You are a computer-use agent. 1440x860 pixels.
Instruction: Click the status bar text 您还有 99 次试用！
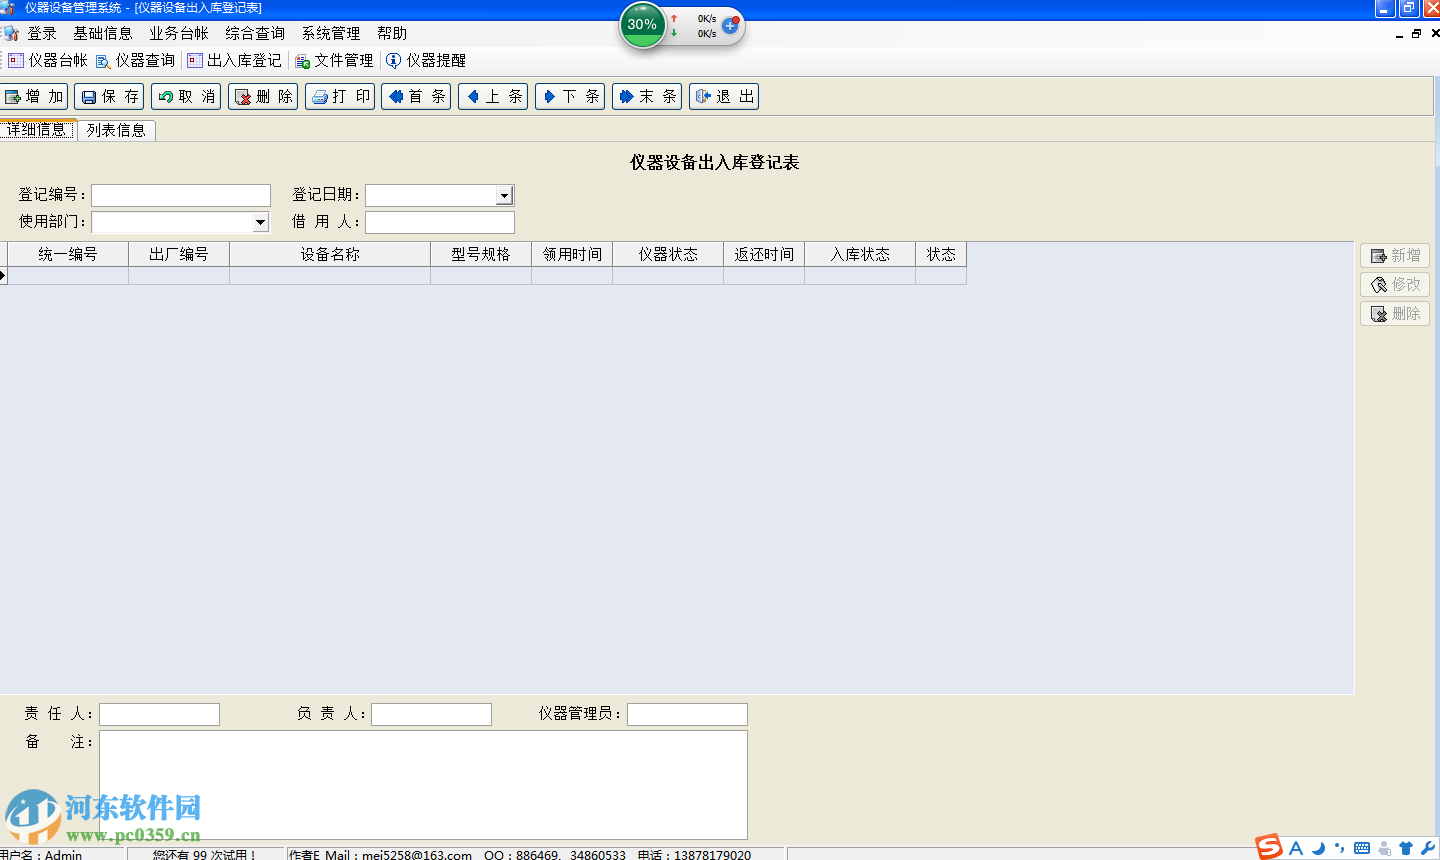click(x=205, y=855)
